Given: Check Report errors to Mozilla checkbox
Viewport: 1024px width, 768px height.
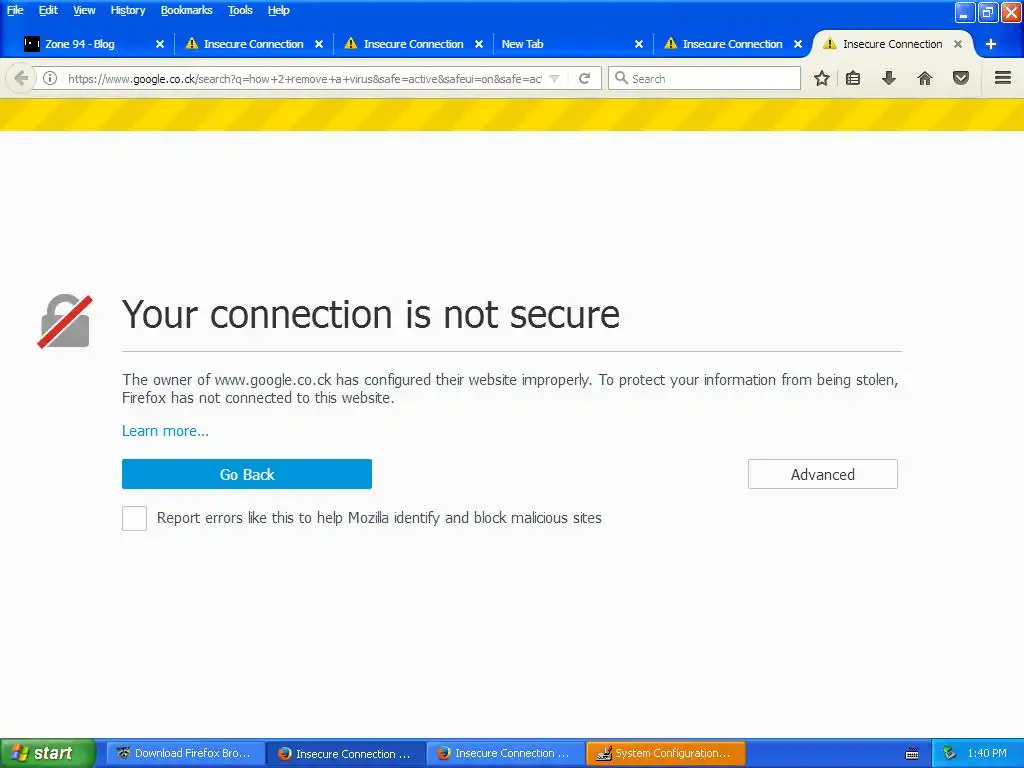Looking at the screenshot, I should (x=135, y=519).
